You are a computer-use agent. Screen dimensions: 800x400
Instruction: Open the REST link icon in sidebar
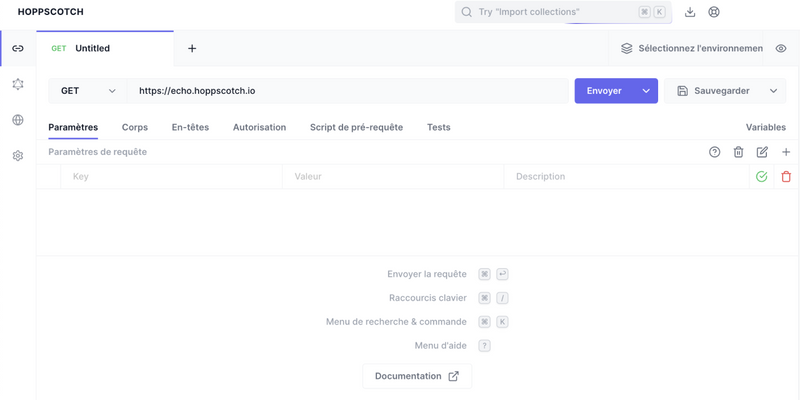18,48
